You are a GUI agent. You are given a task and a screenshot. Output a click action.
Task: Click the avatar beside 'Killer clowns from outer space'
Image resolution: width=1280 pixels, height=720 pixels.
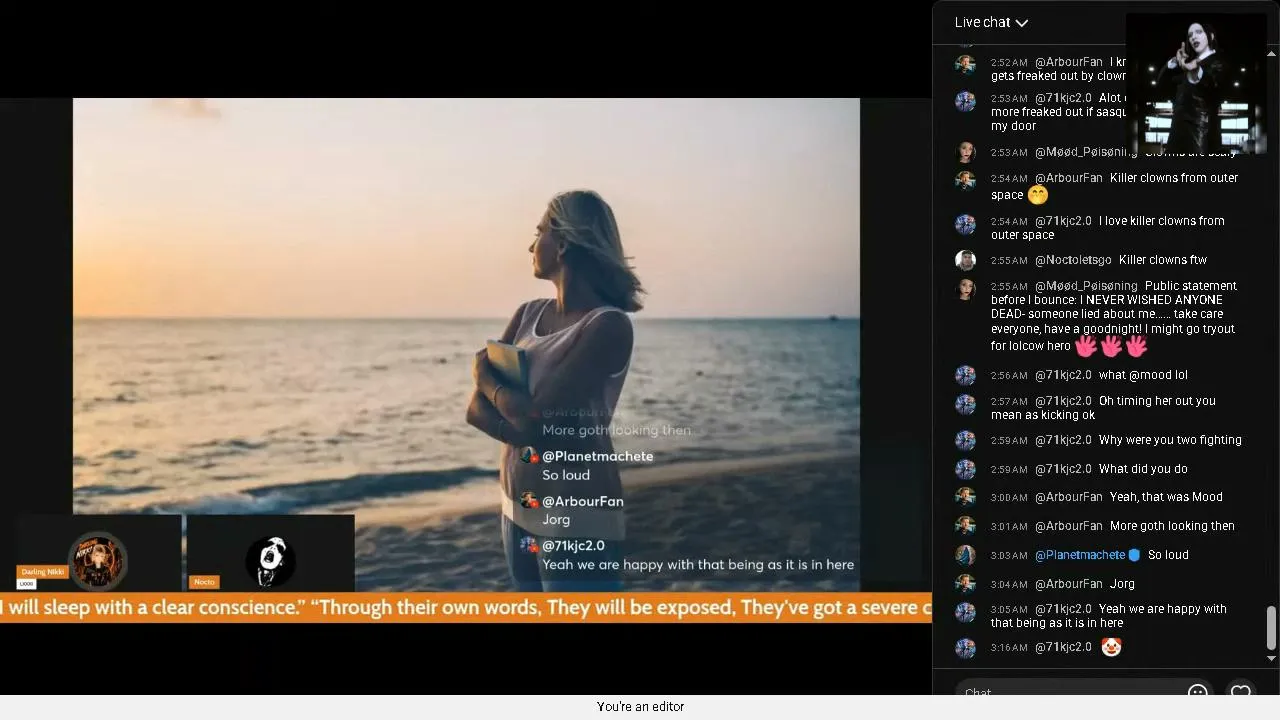point(965,180)
